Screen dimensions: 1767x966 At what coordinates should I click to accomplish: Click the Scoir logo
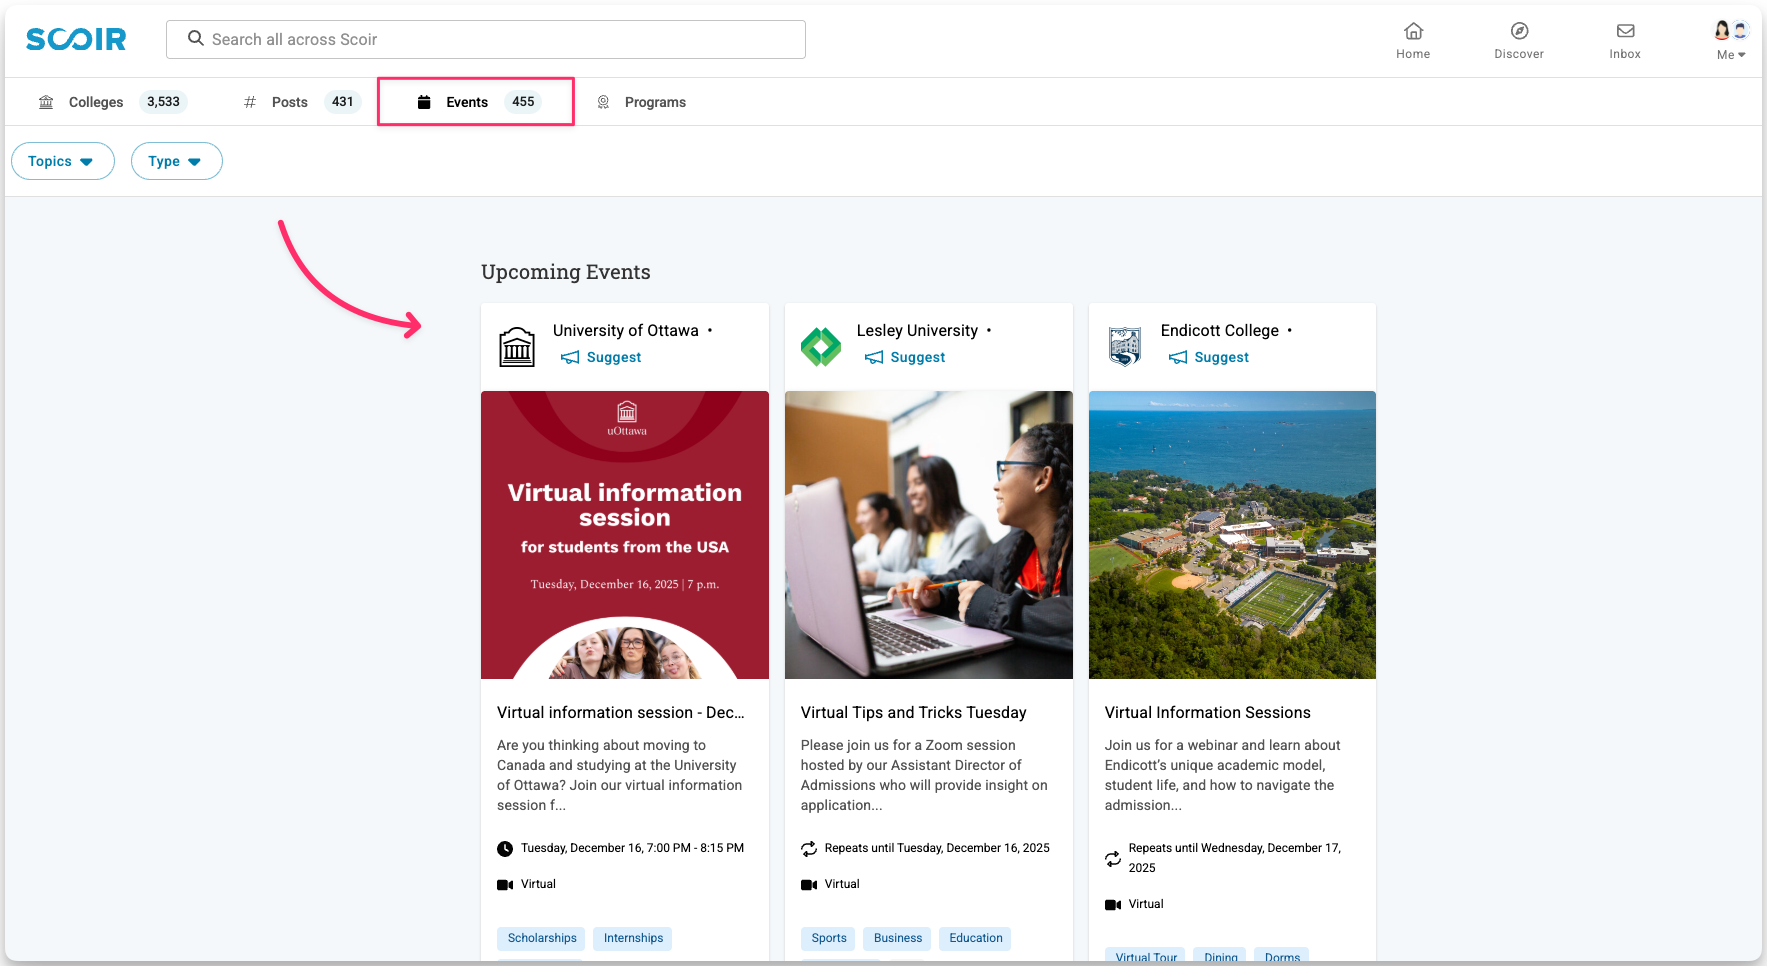point(76,39)
